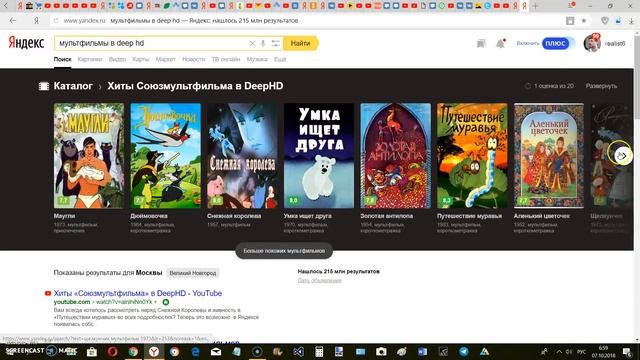640x360 pixels.
Task: Switch to the ТВ онлайн tab
Action: [226, 59]
